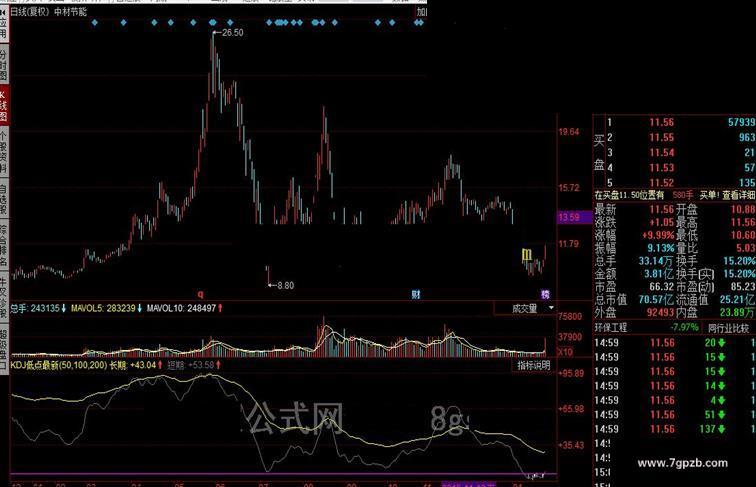
Task: Click the yellow marker icon near latest candles
Action: coord(527,255)
